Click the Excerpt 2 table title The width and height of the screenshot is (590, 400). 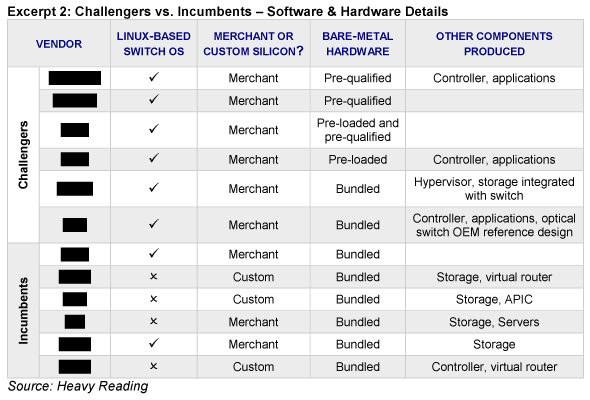(228, 11)
